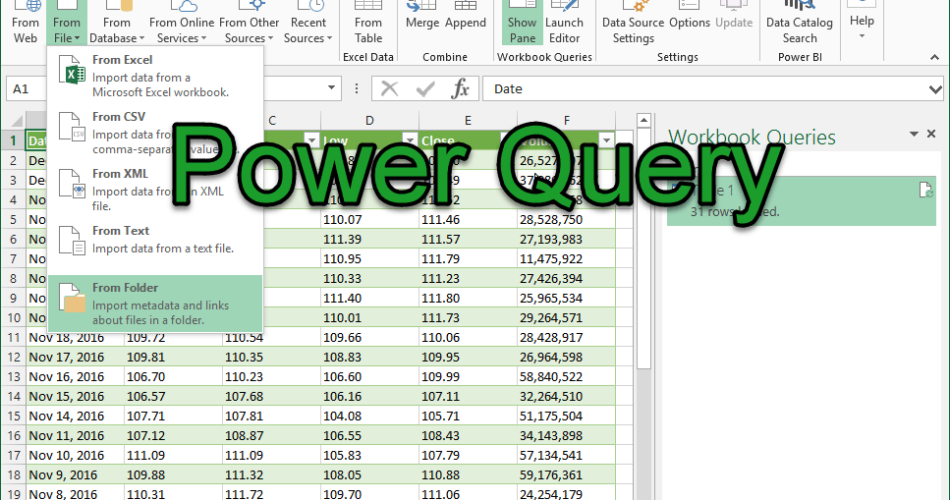The height and width of the screenshot is (500, 950).
Task: Click the Merge queries button
Action: (422, 22)
